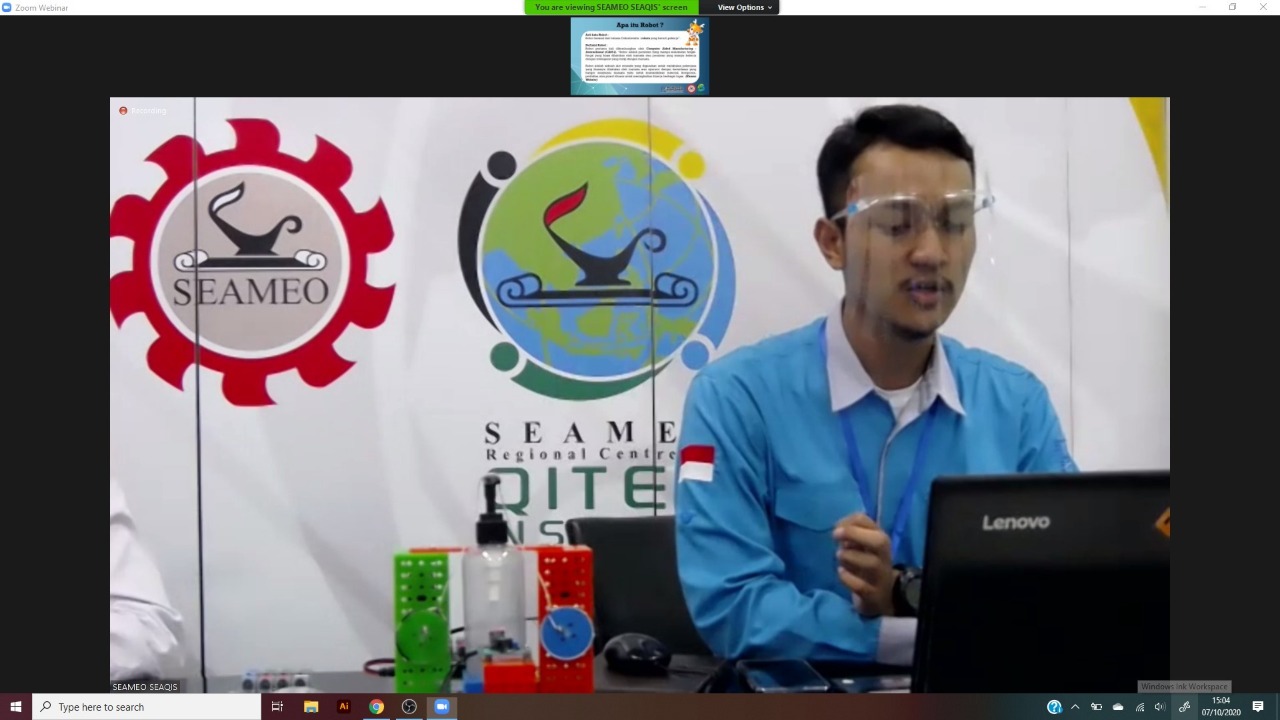
Task: Click the green 'You are viewing' screen banner
Action: click(x=611, y=7)
